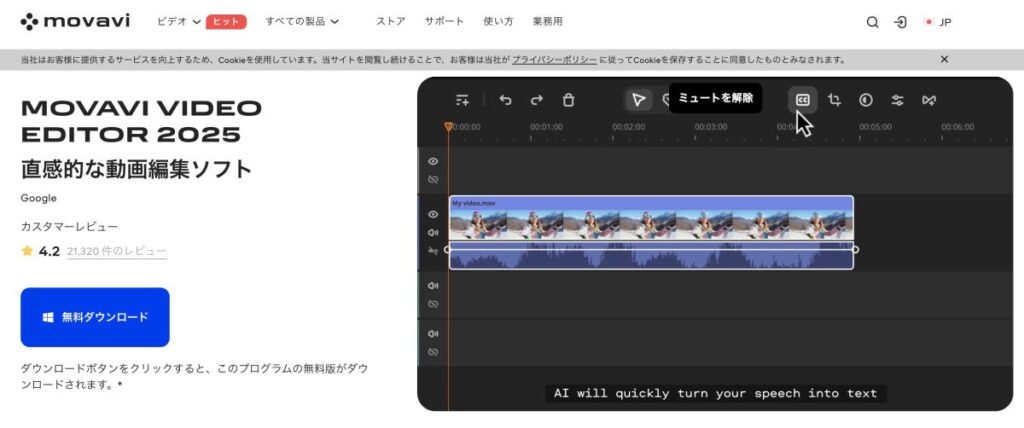Image resolution: width=1024 pixels, height=428 pixels.
Task: Click the "Google" text under the heading
Action: coord(39,198)
